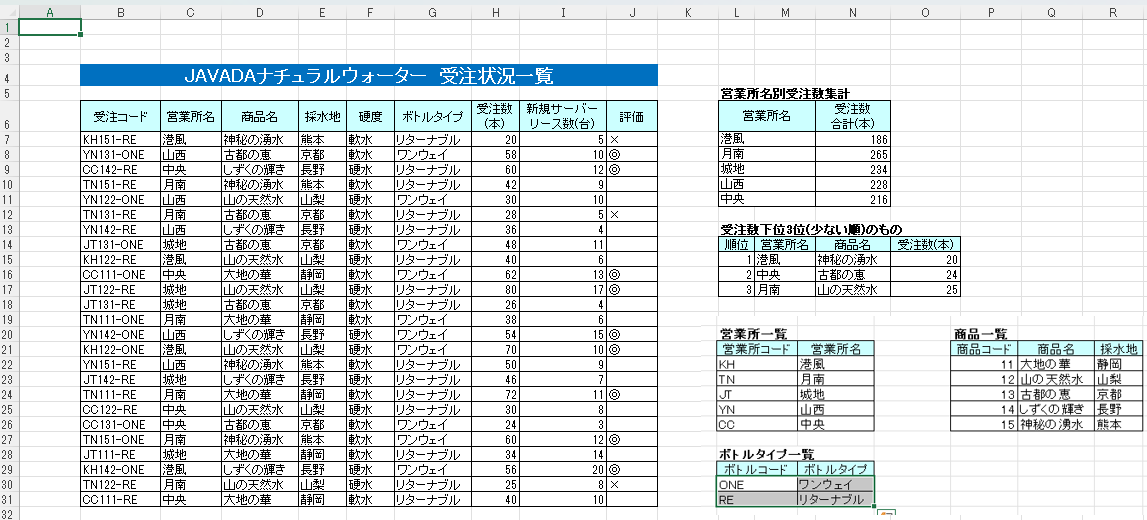Click the 受注数下位3位(少ない順)のもの heading
Screen dimensions: 1147x520
[813, 230]
